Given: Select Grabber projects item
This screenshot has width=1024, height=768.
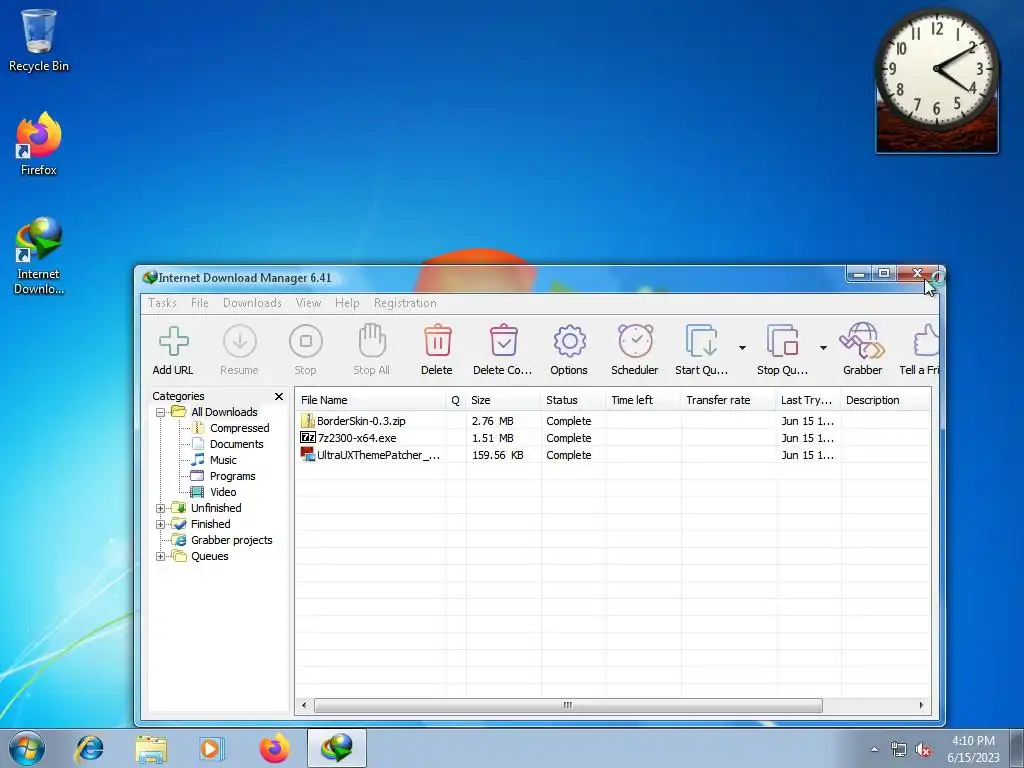Looking at the screenshot, I should click(x=231, y=540).
